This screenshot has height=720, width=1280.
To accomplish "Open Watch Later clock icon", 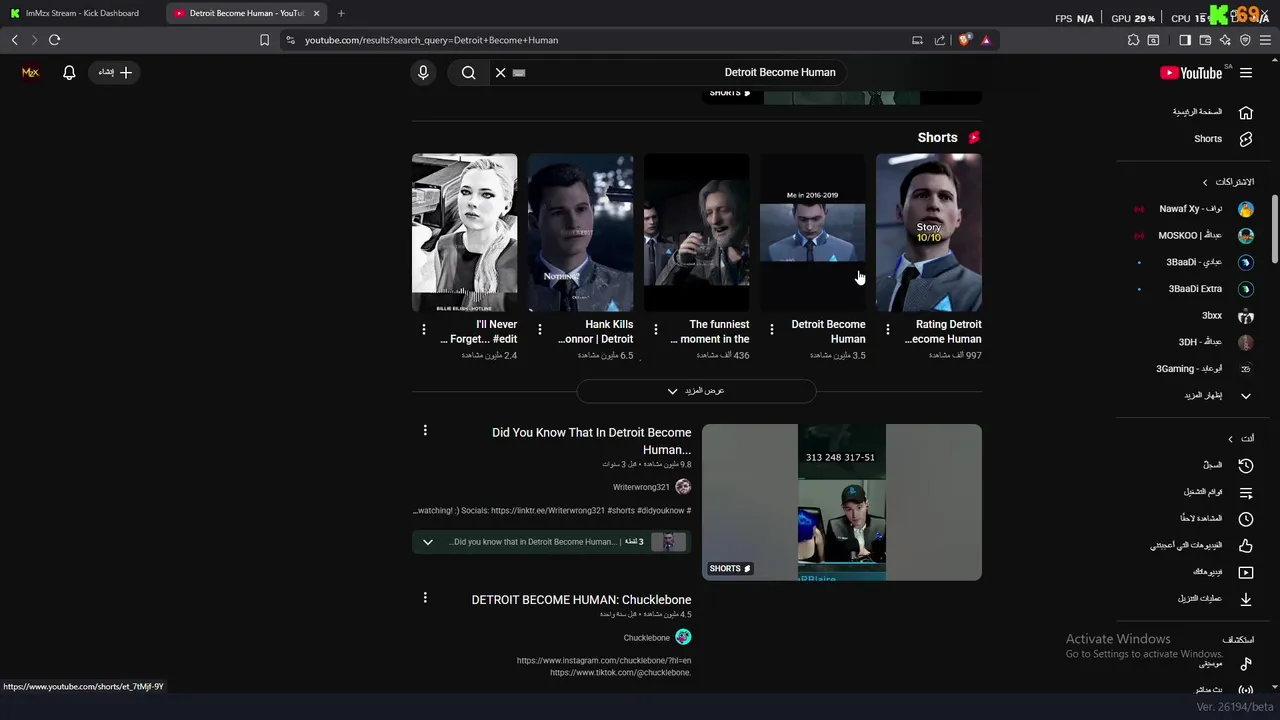I will click(1246, 519).
